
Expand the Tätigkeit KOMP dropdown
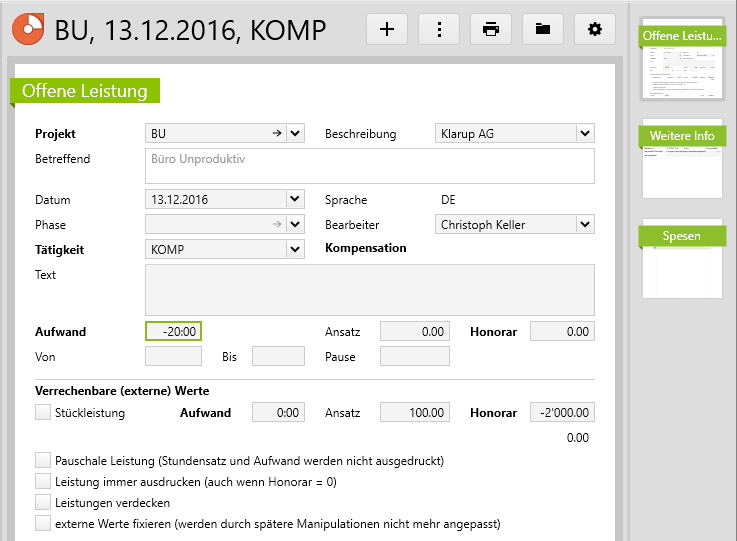[295, 248]
